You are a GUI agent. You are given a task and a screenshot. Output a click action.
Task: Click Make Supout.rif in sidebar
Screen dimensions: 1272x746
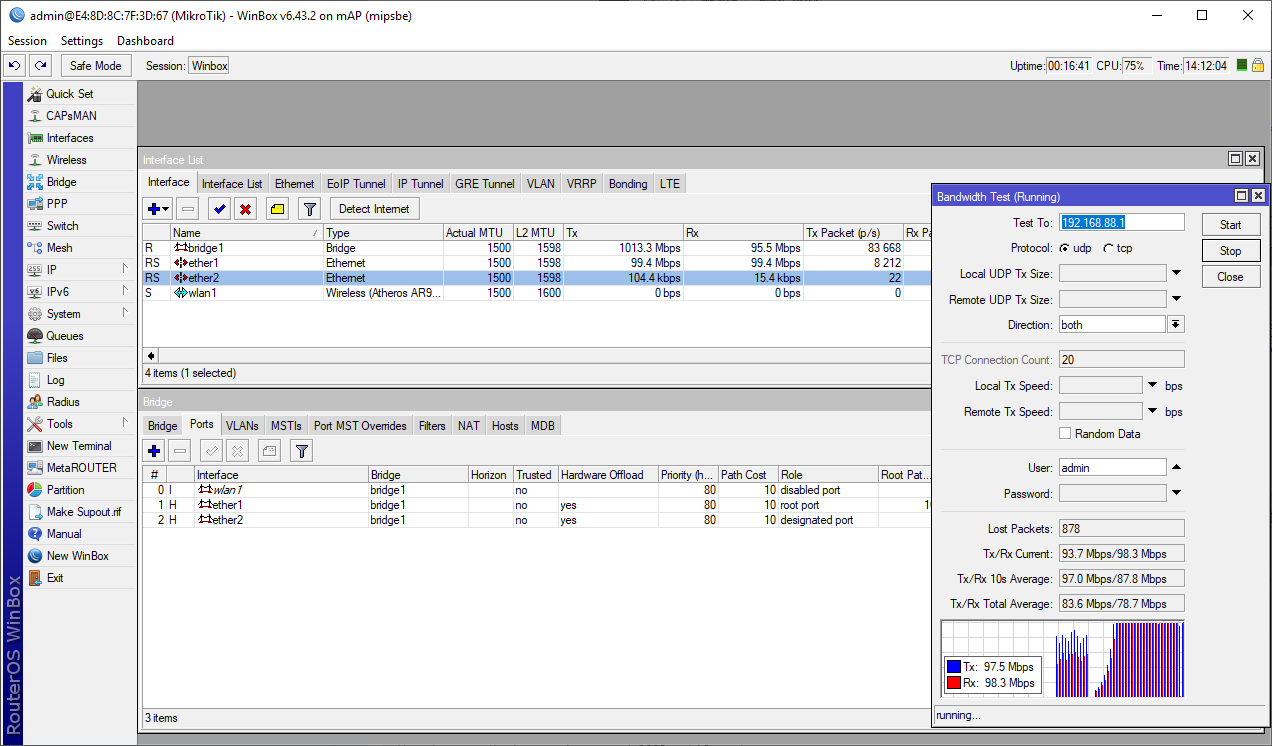[84, 512]
